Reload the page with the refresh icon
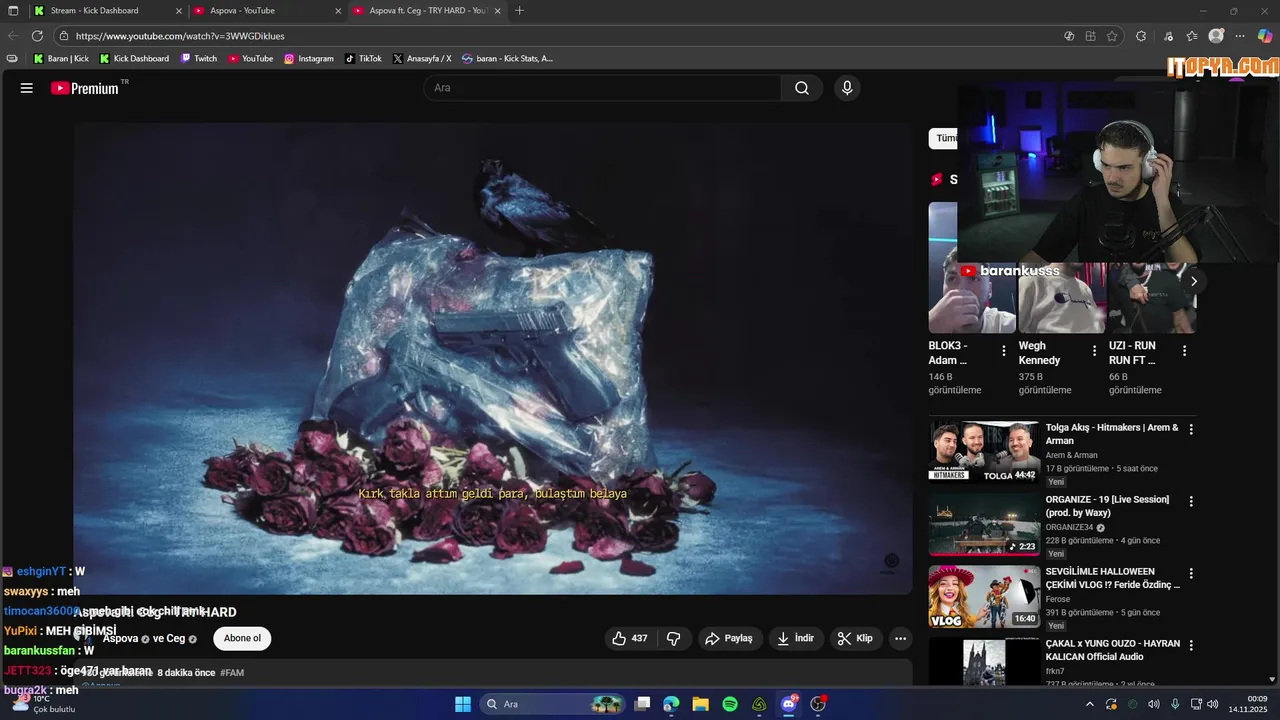 [x=37, y=36]
